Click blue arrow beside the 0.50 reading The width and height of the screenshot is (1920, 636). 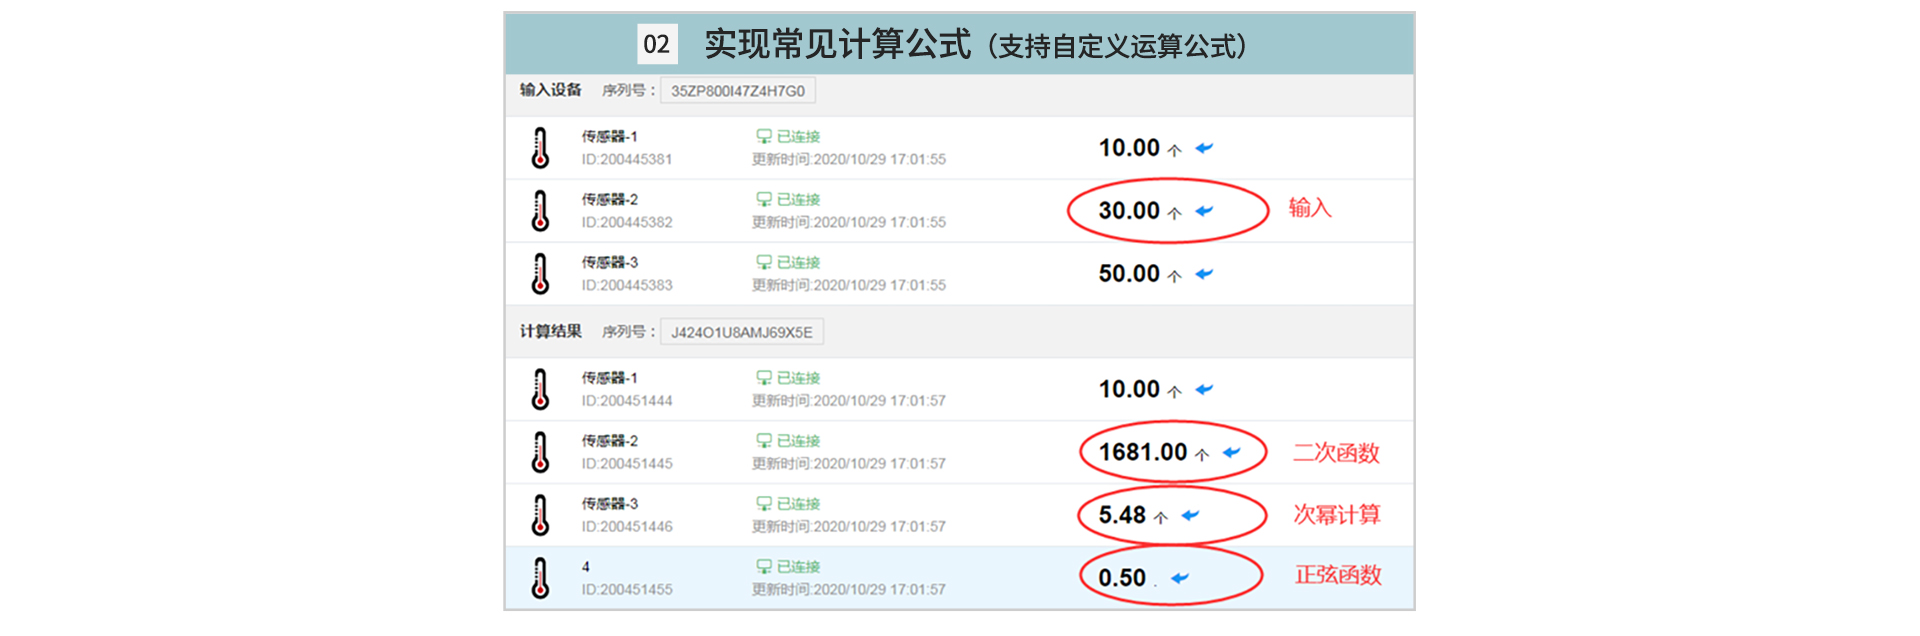click(x=1180, y=578)
